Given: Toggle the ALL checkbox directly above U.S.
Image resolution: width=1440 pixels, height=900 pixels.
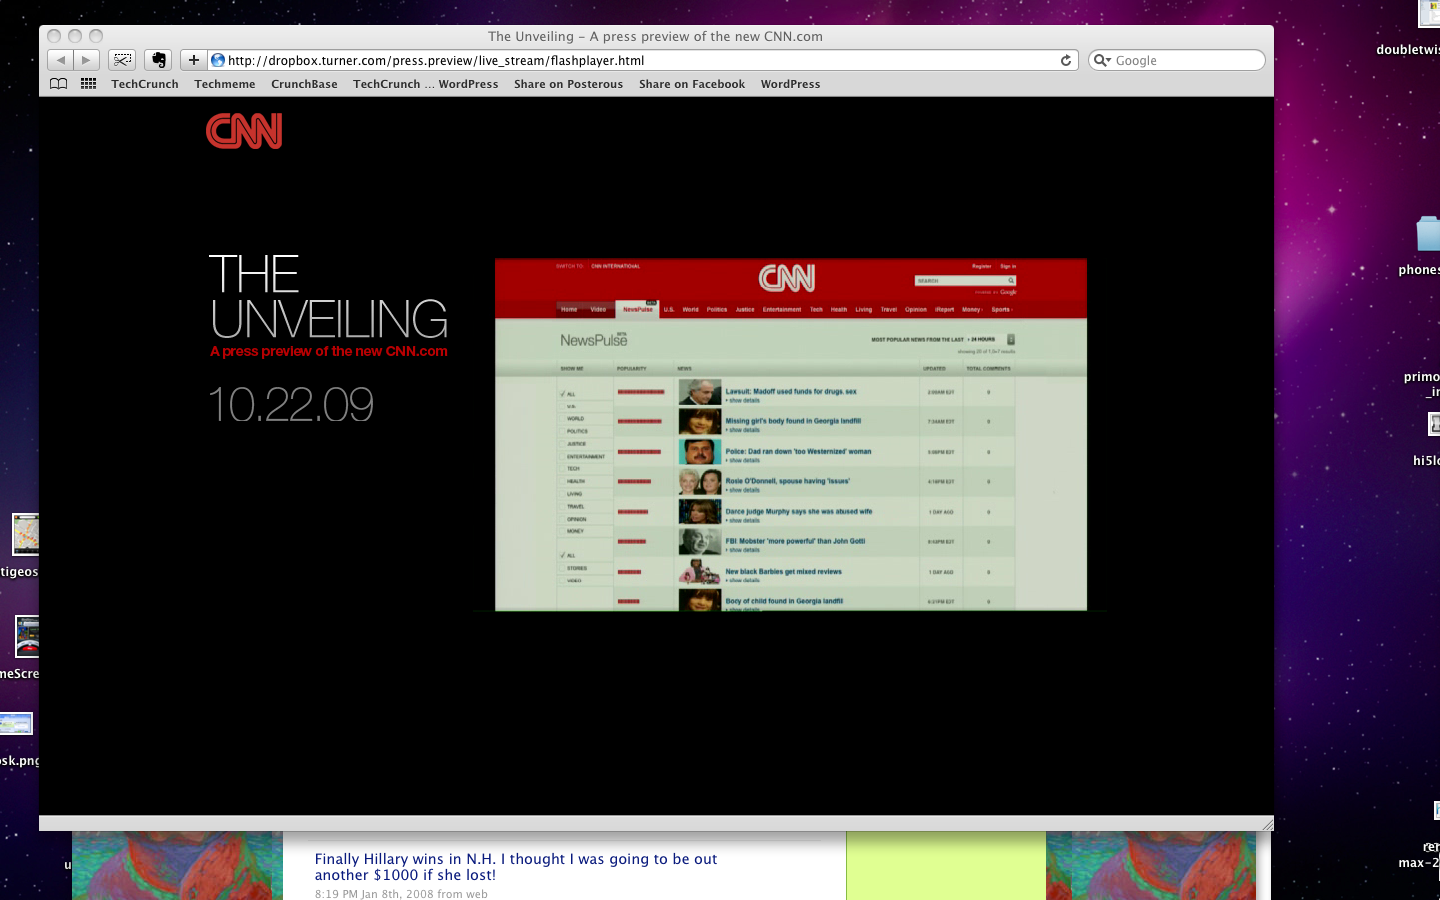Looking at the screenshot, I should 563,394.
